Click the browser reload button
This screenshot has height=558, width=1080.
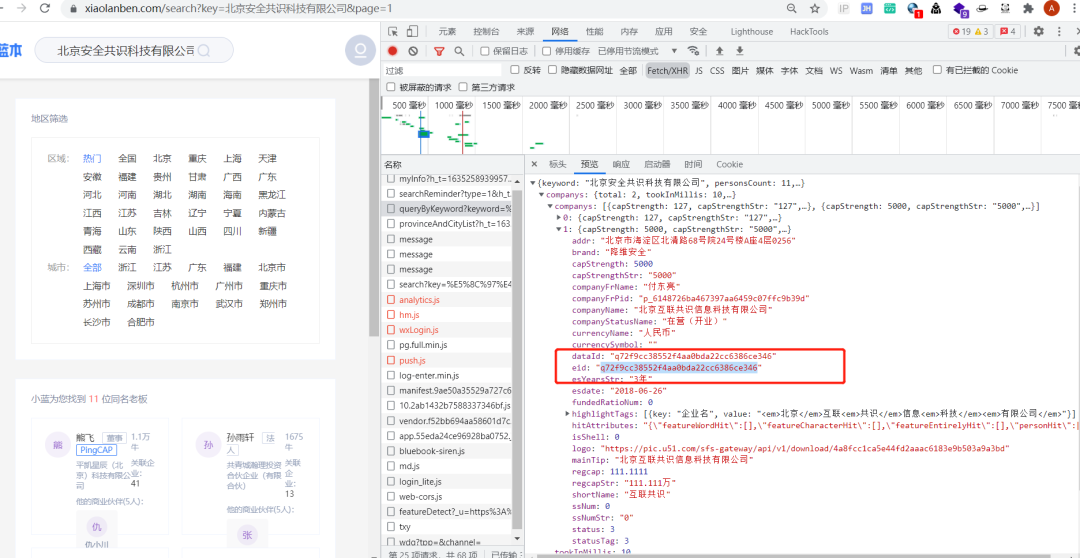click(45, 9)
